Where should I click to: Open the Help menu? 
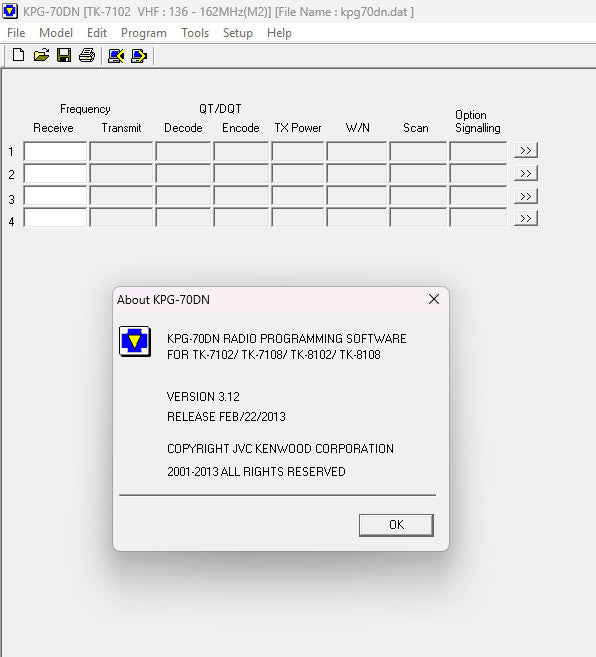click(x=279, y=33)
